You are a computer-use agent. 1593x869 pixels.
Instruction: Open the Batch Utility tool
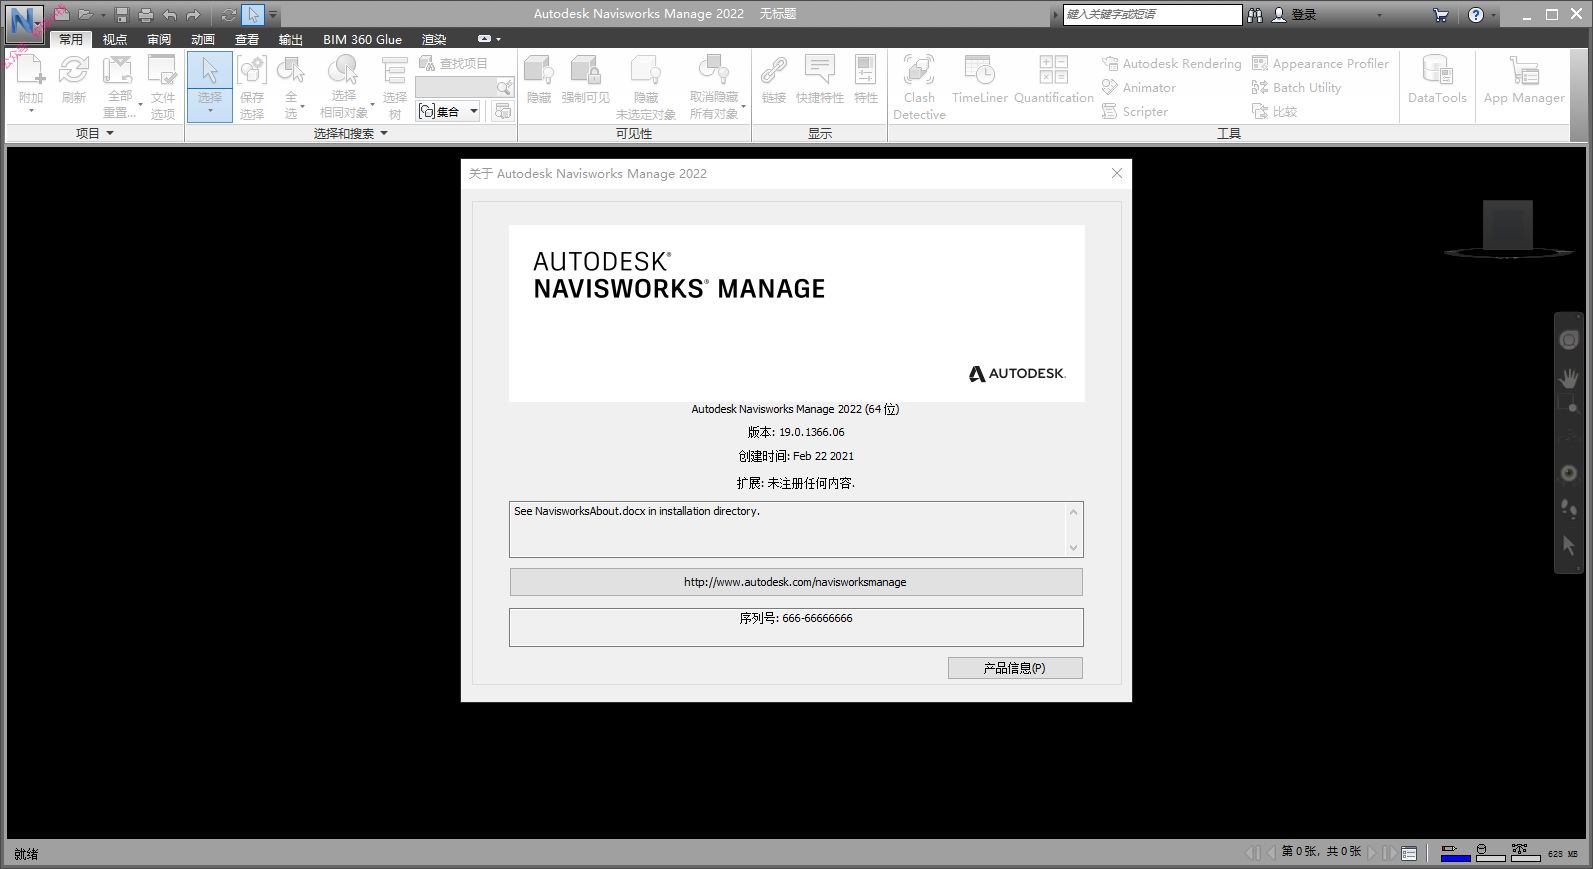click(1296, 87)
